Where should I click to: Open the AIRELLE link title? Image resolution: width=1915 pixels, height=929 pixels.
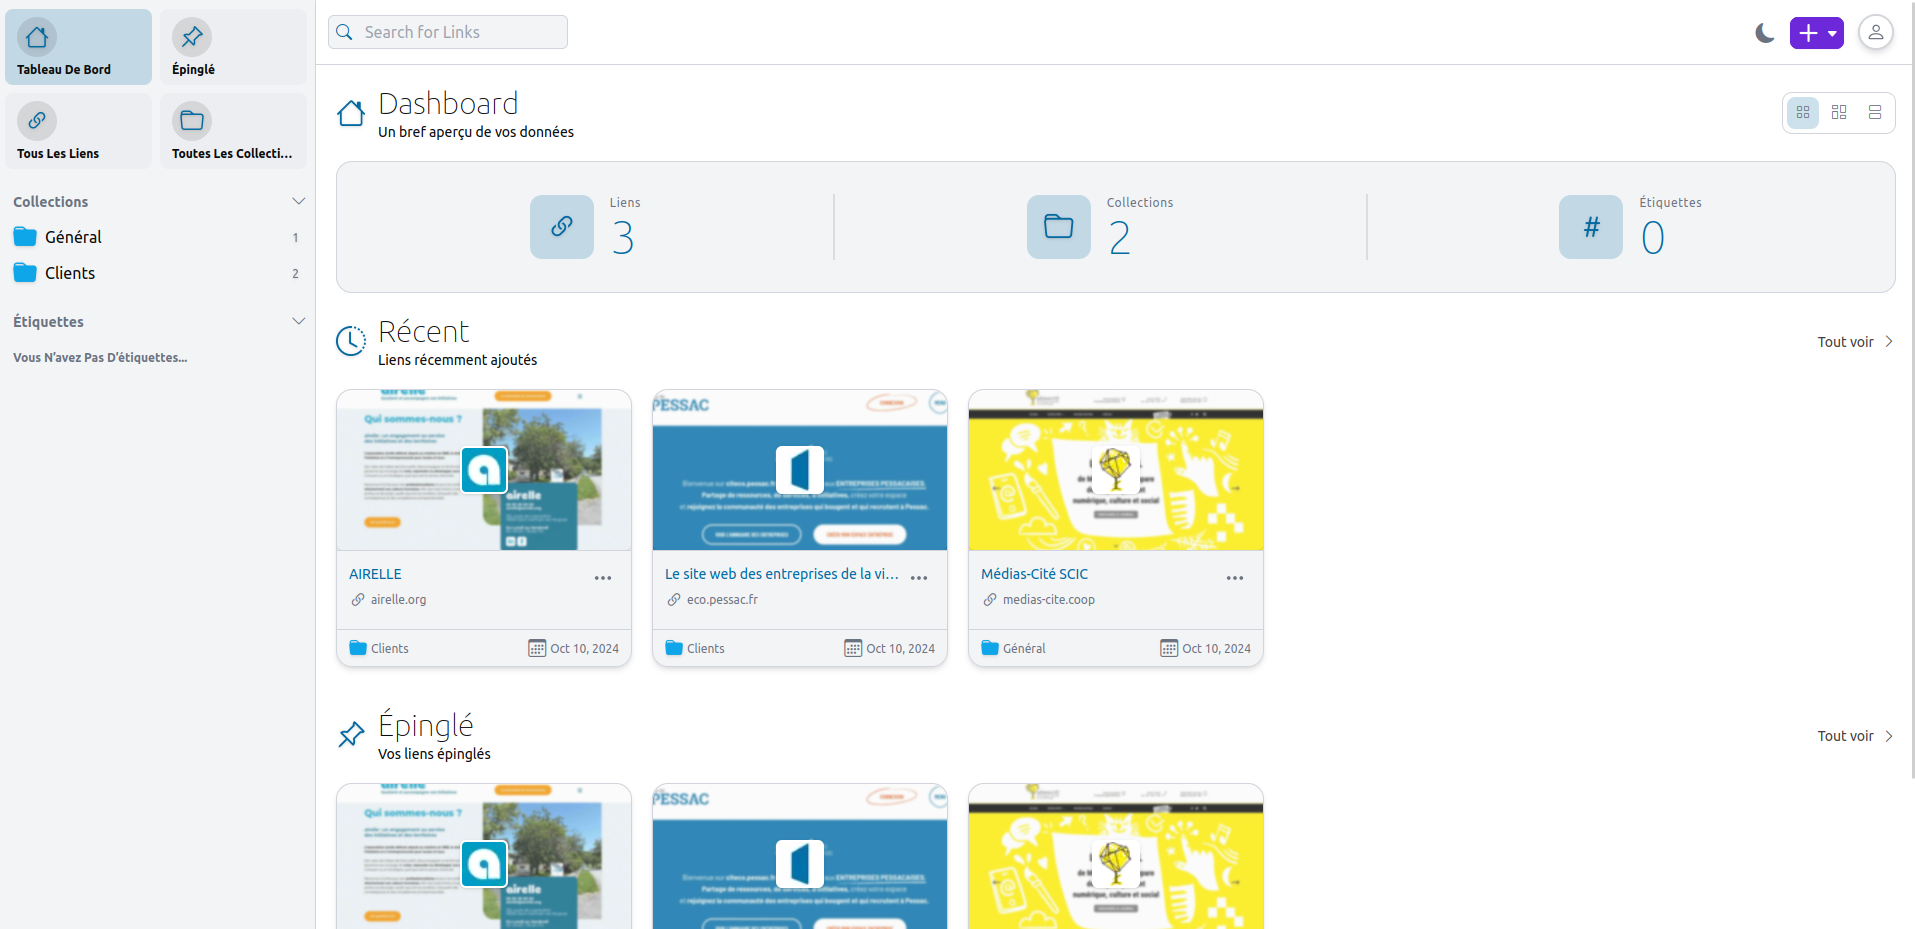[375, 574]
